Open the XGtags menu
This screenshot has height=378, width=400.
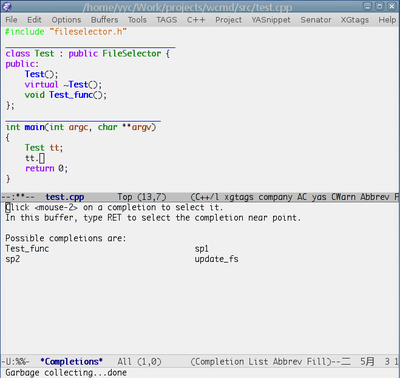tap(355, 20)
